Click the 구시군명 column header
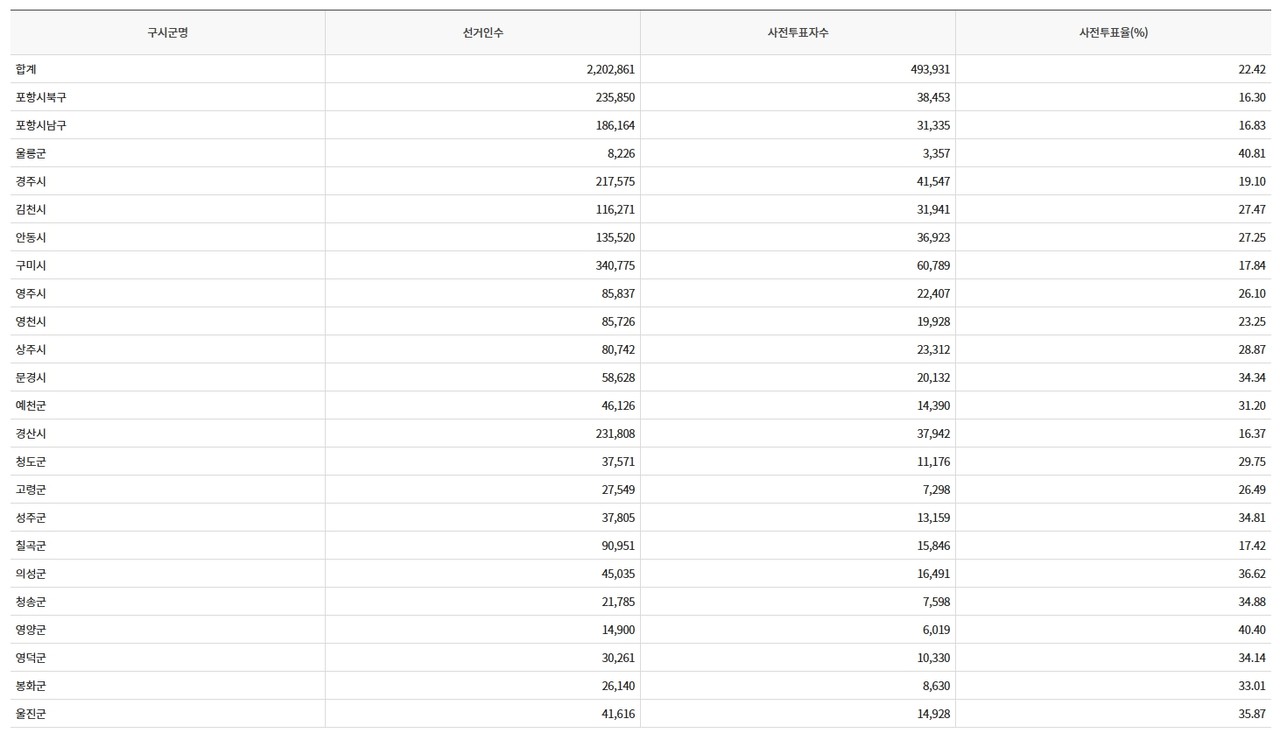1280x733 pixels. (x=167, y=33)
